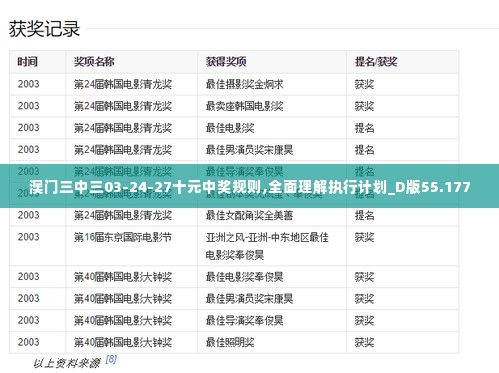The height and width of the screenshot is (373, 499).
Task: Click 第24届韩国电影青龙奖 in the 最卖座韩国电影奖 row
Action: pos(123,106)
